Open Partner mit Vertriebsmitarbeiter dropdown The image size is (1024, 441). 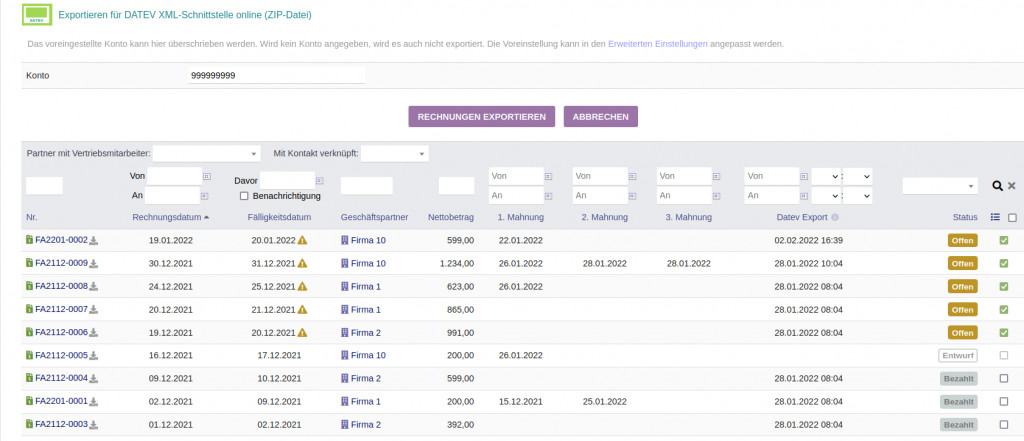point(206,154)
